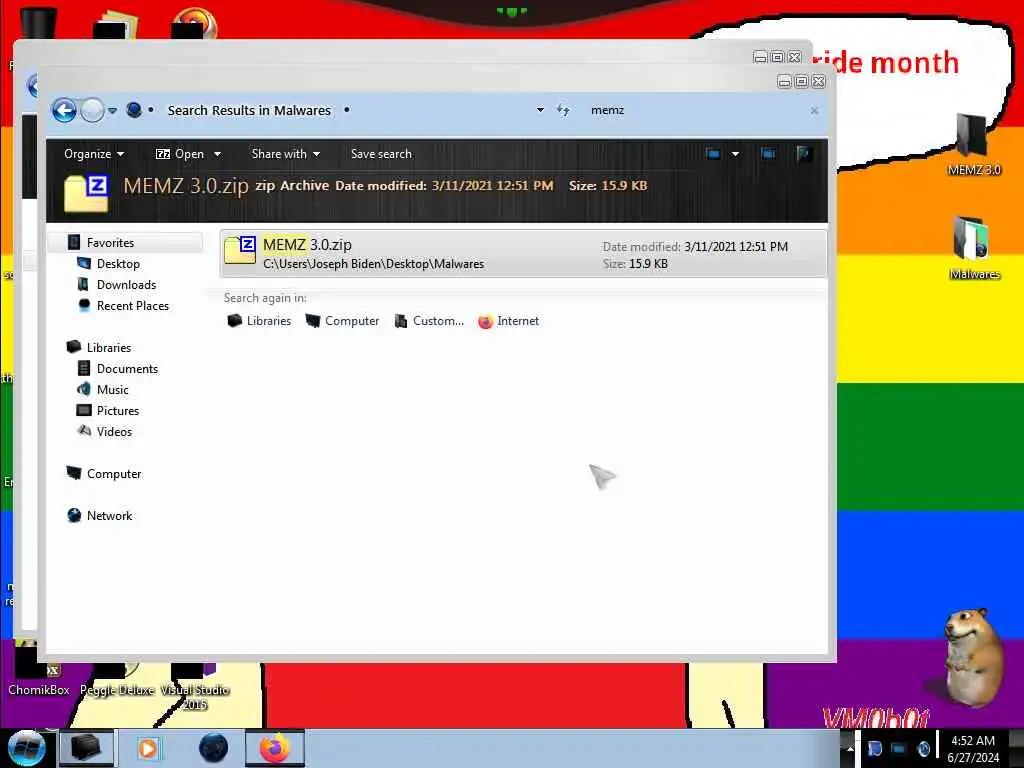
Task: Click the file path C:\Users\Joseph Biden\Desktop\Malwares
Action: 374,264
